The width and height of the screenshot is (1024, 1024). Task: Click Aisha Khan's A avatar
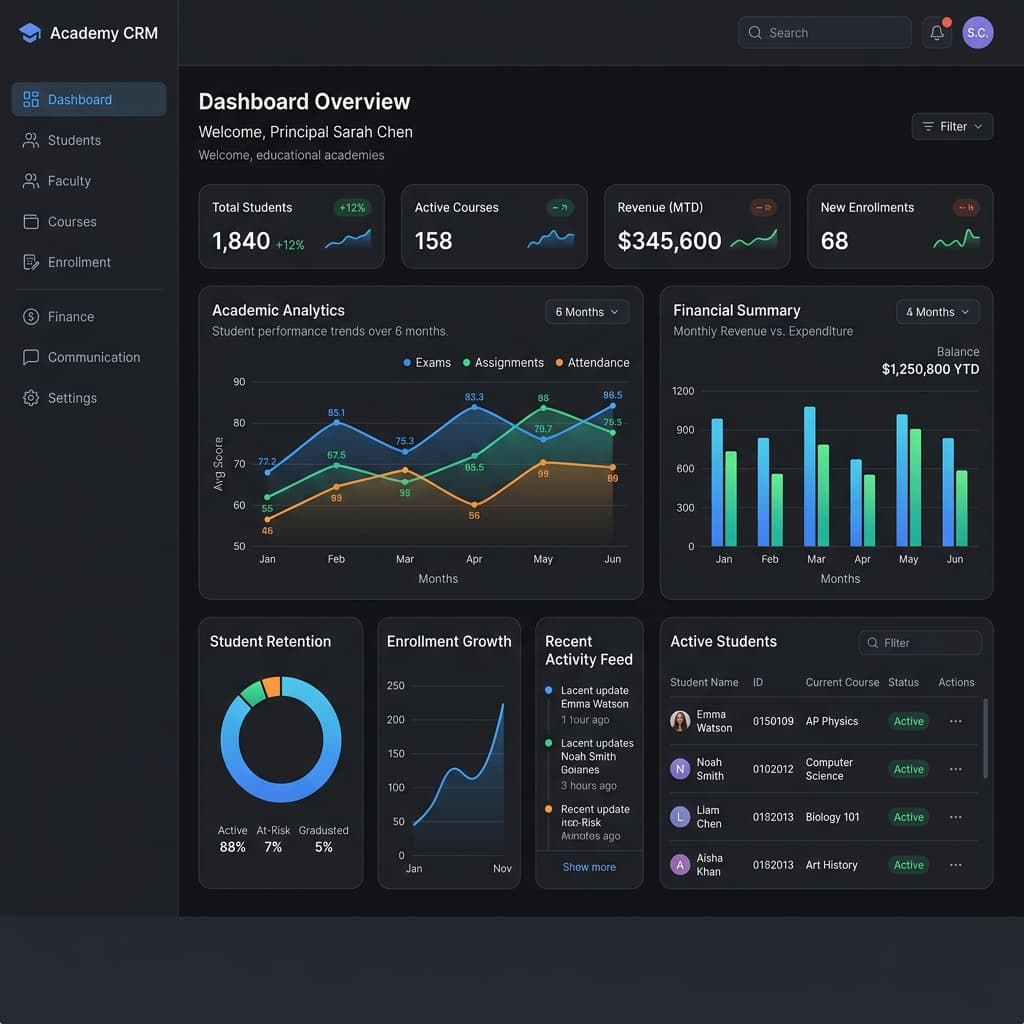pos(680,865)
